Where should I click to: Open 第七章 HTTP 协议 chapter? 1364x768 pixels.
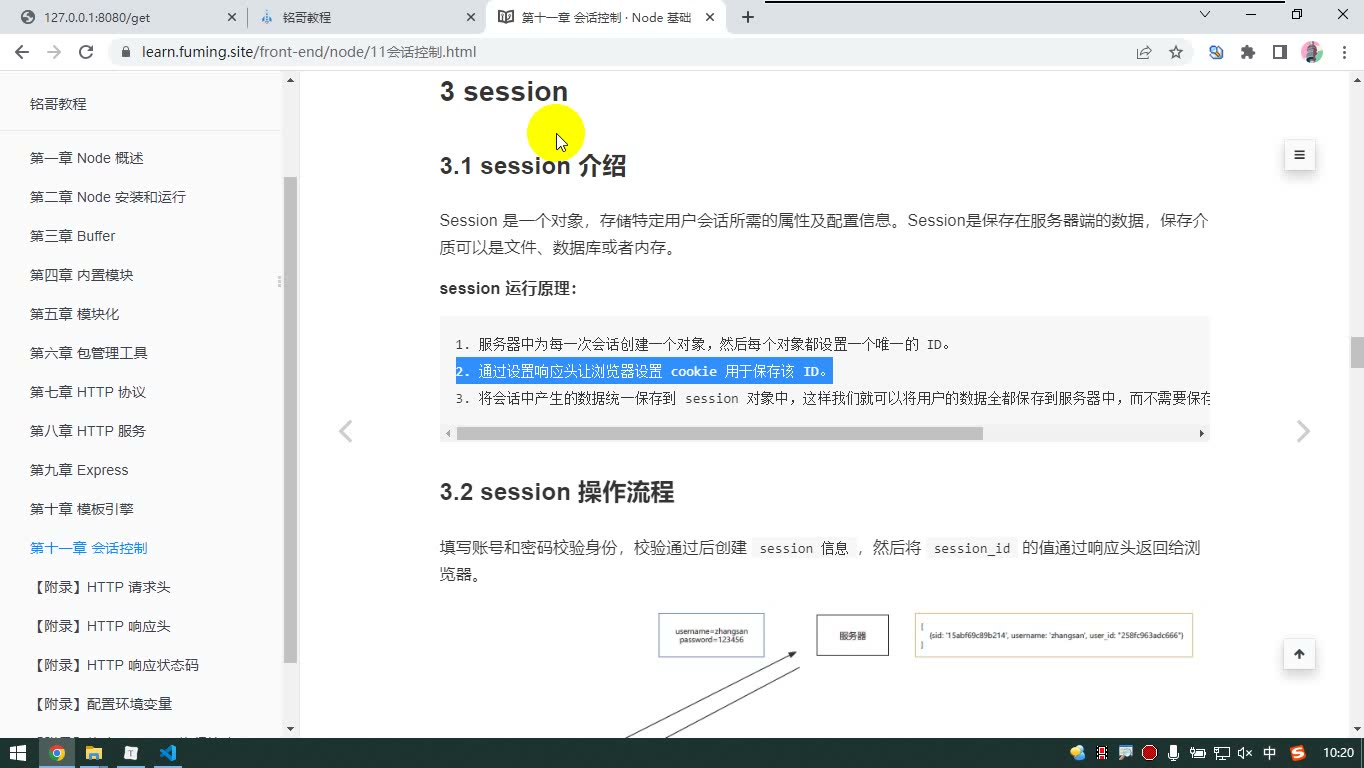88,392
